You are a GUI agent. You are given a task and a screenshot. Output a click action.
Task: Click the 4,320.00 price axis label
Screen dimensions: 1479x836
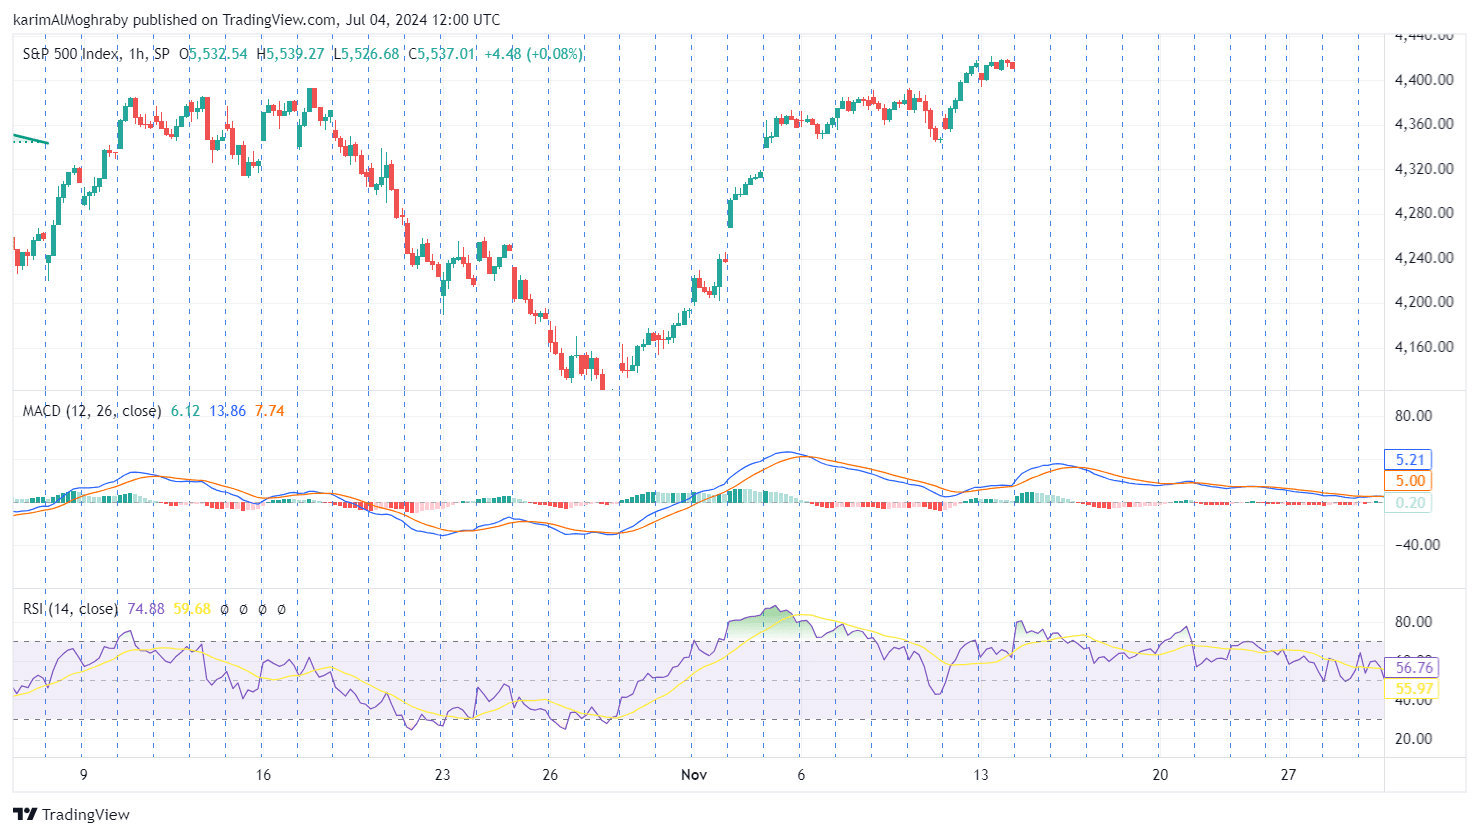(1424, 169)
